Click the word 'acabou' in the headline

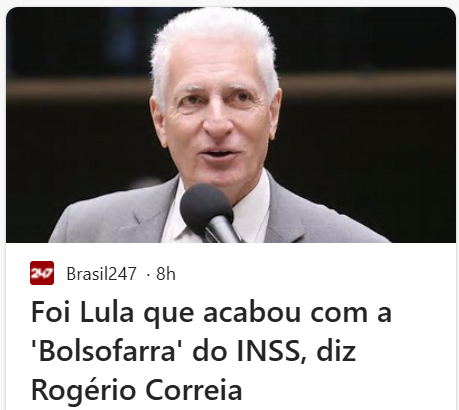(252, 313)
